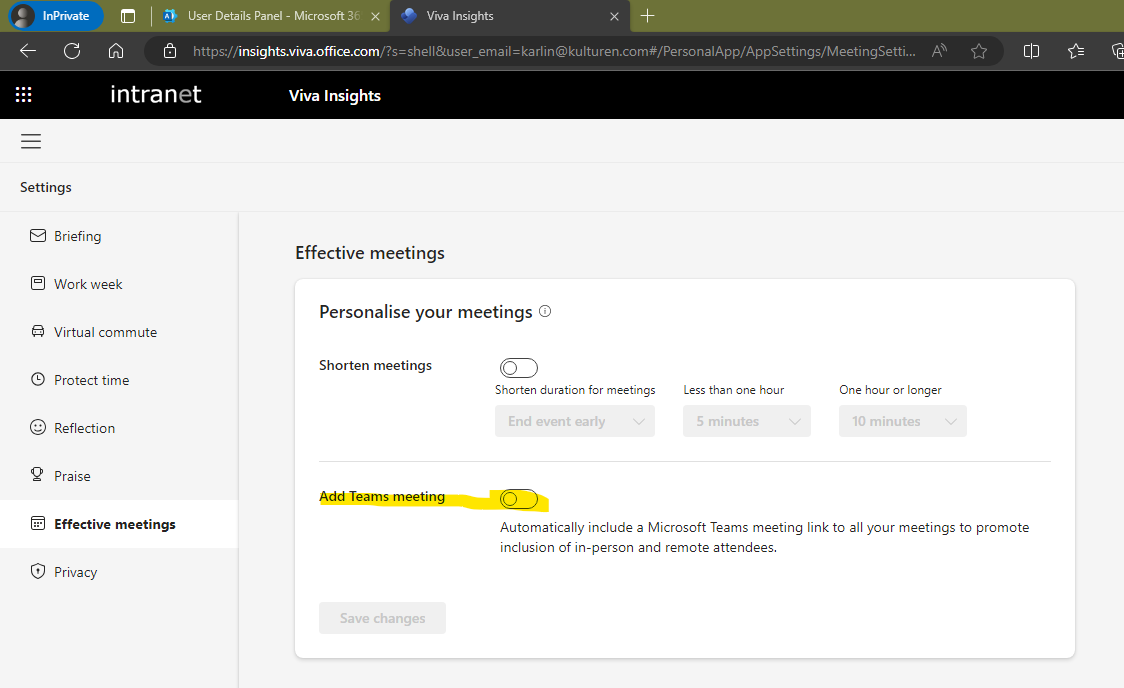Click the intranet logo
1124x688 pixels.
pos(156,94)
